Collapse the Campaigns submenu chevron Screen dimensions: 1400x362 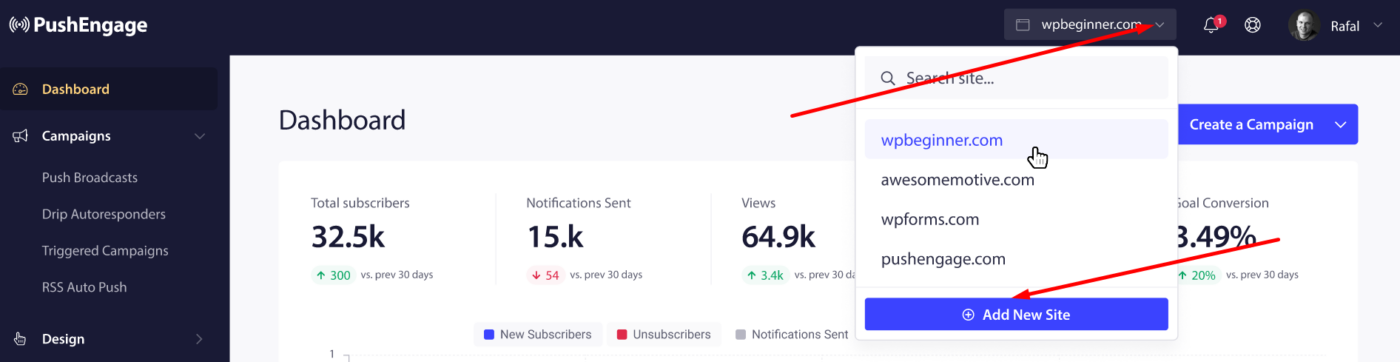point(199,136)
